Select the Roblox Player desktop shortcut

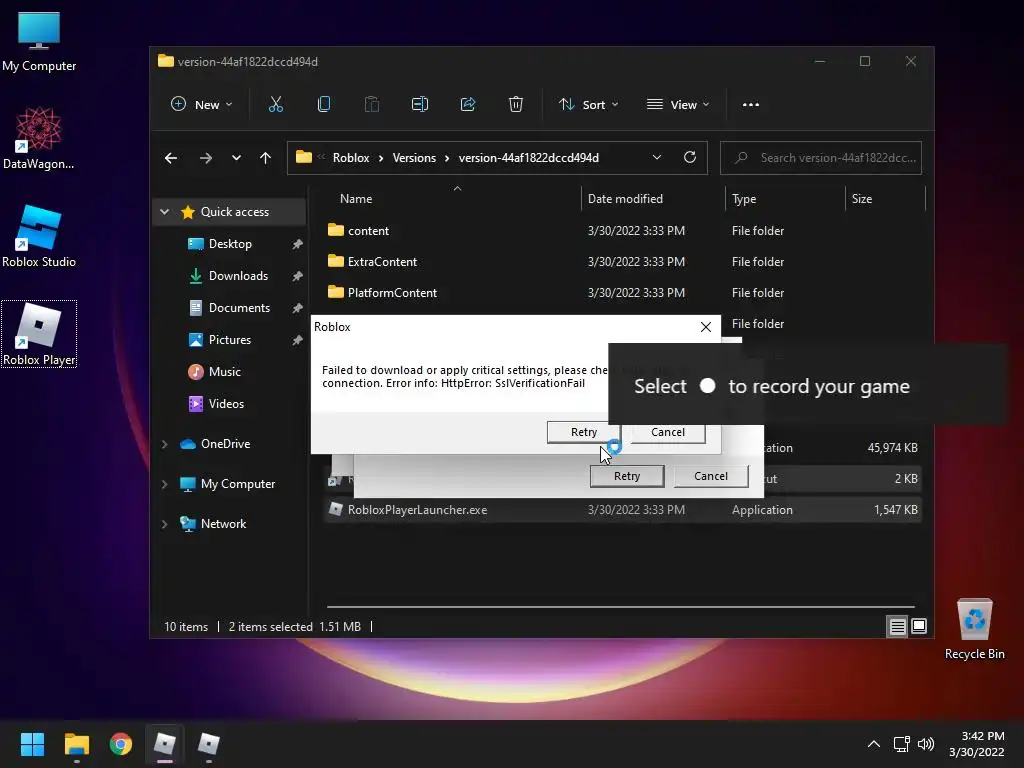pyautogui.click(x=39, y=334)
